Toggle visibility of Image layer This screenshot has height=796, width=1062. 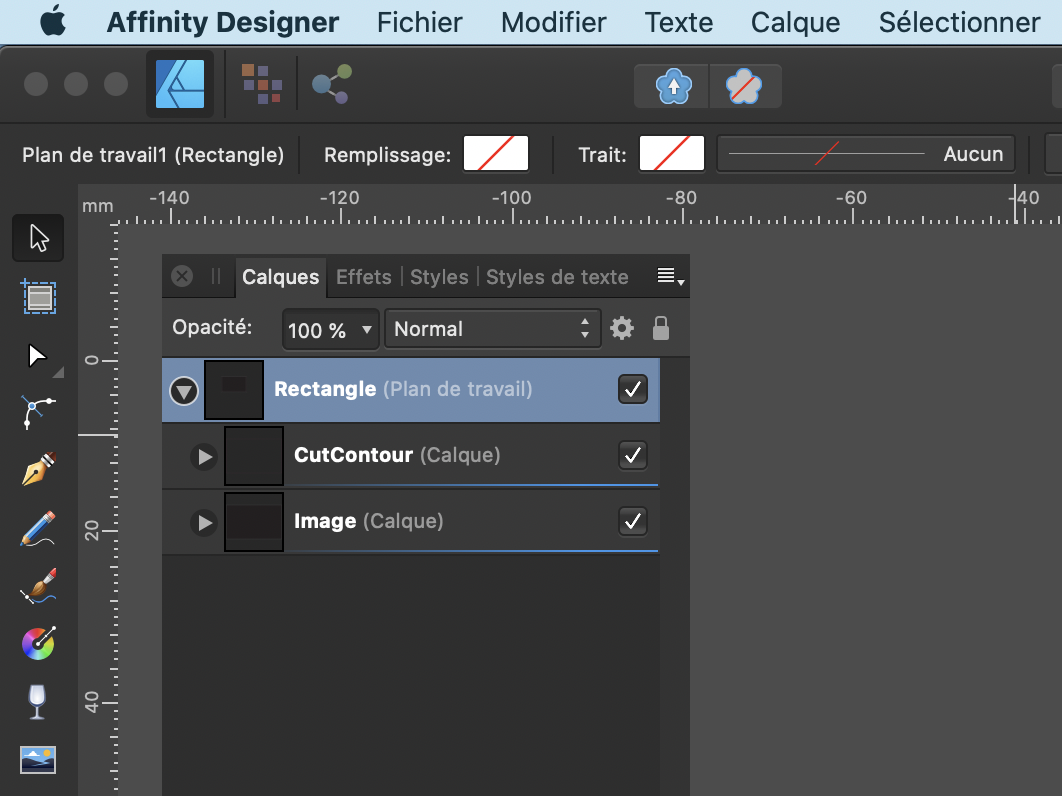pos(633,521)
